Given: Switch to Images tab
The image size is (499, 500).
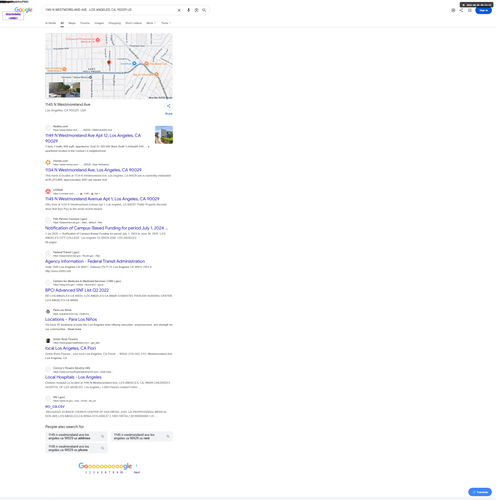Looking at the screenshot, I should (99, 23).
